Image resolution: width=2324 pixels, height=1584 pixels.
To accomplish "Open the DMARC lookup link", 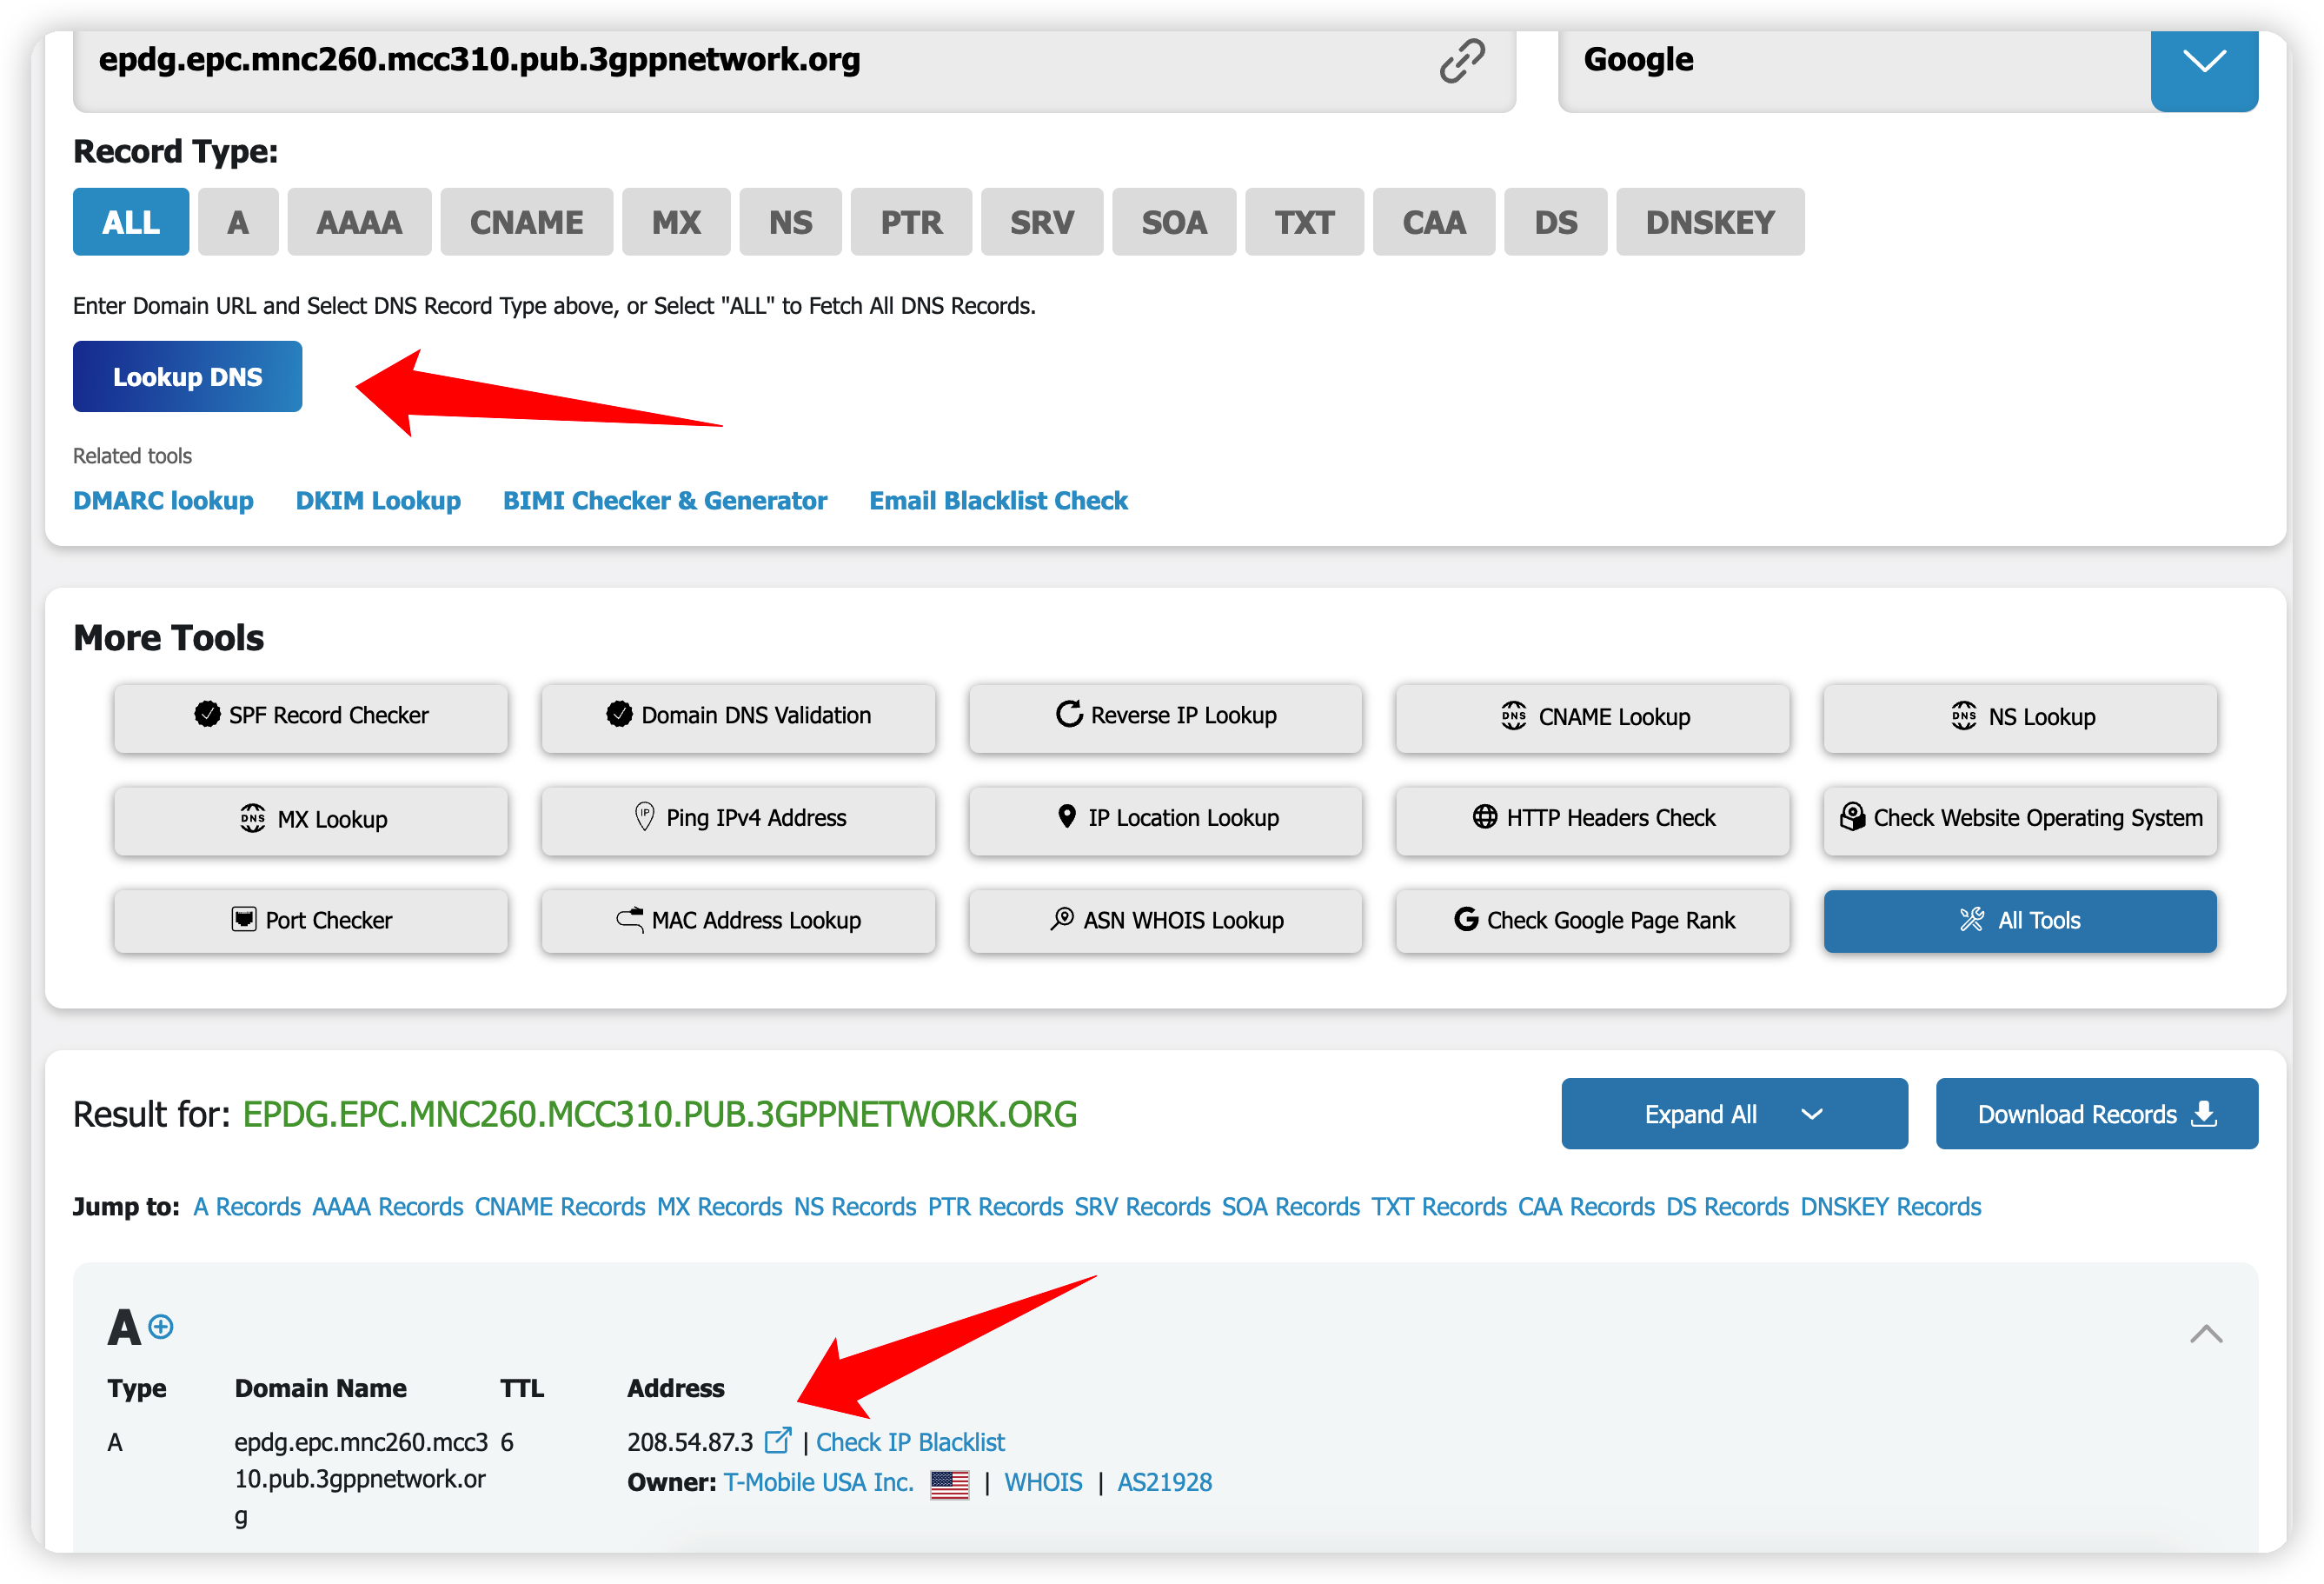I will (163, 501).
